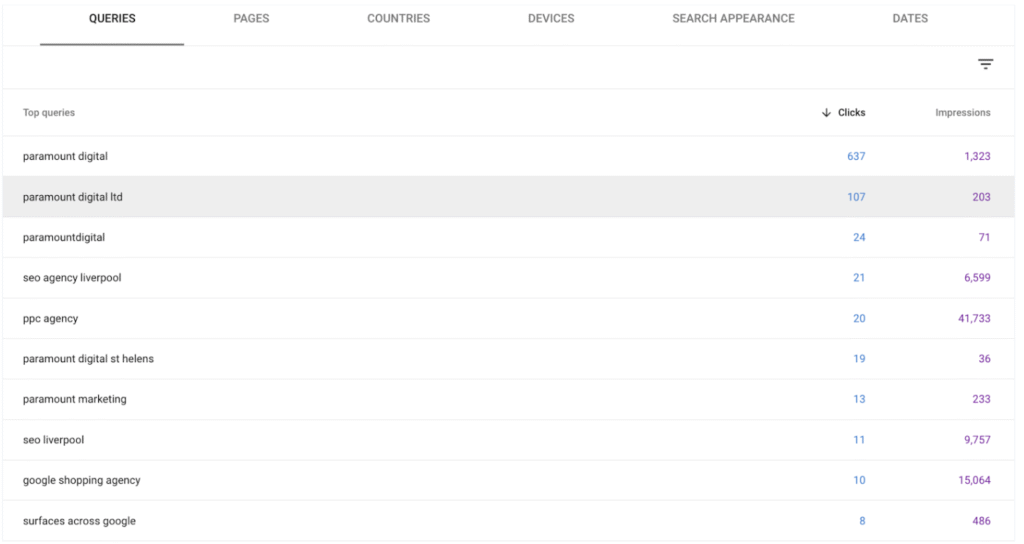
Task: Click the 486 impressions value
Action: tap(982, 520)
